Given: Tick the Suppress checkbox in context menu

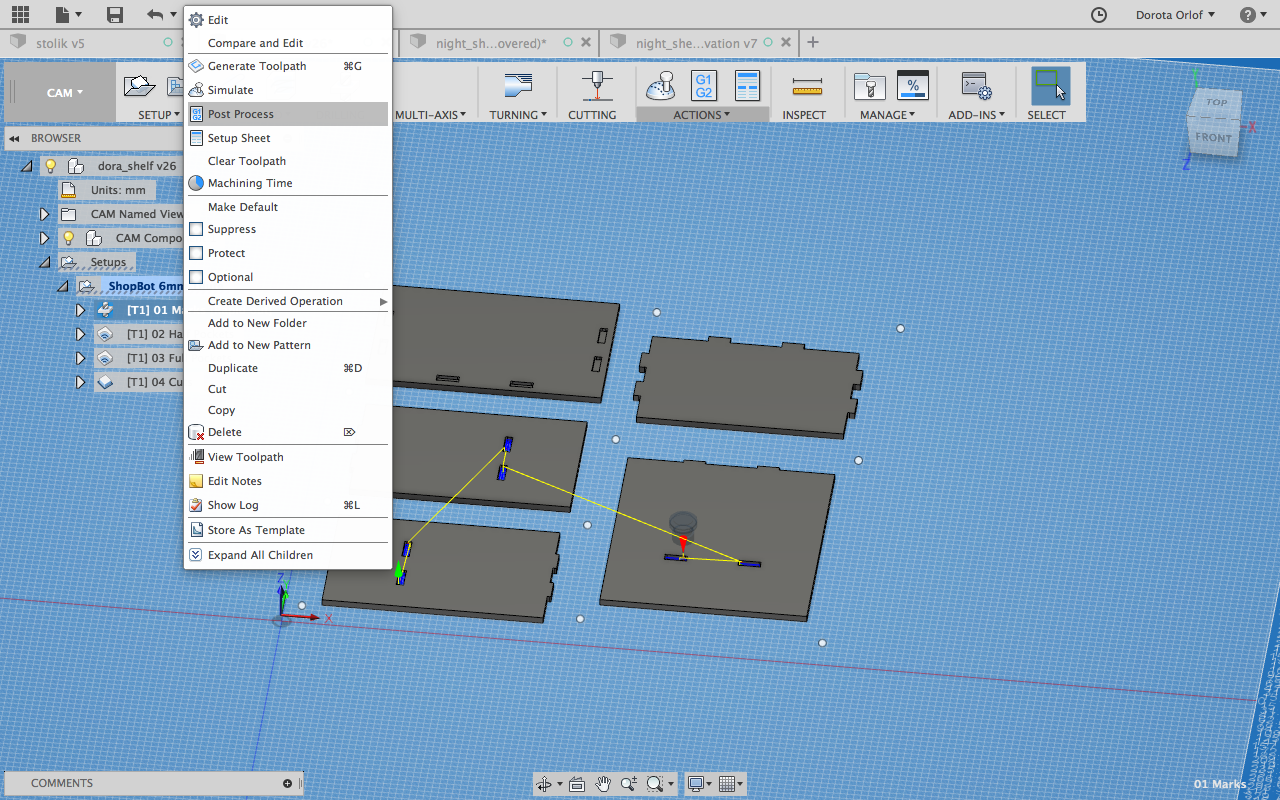Looking at the screenshot, I should (197, 229).
